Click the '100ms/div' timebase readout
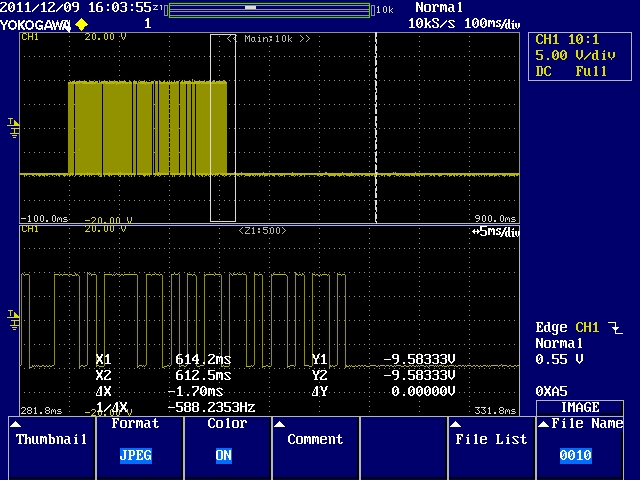The image size is (640, 480). click(x=492, y=23)
